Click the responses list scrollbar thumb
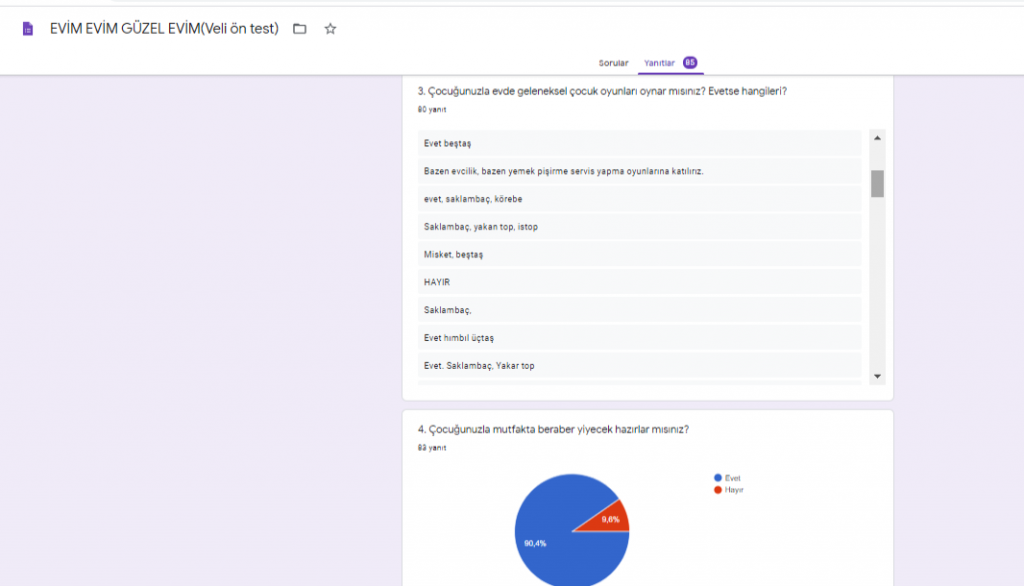This screenshot has width=1024, height=586. [877, 184]
